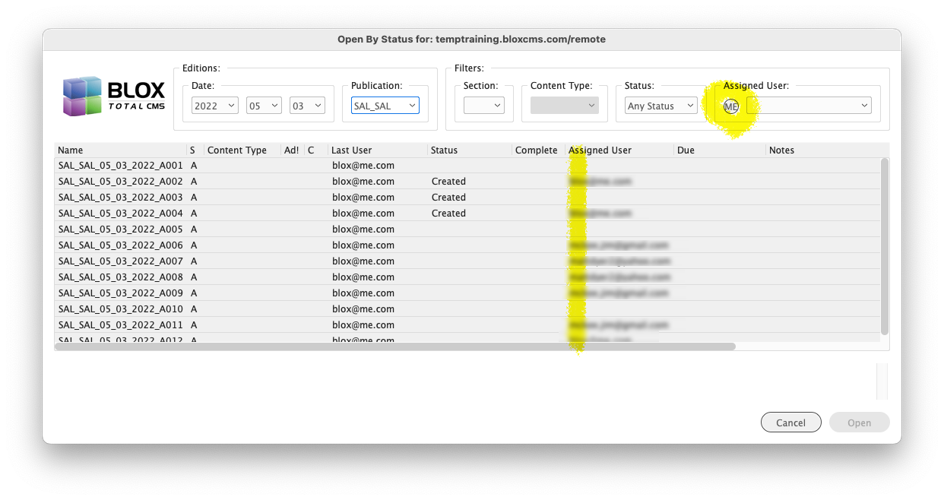
Task: Select row SAL_SAL_05_03_2022_A002
Action: click(467, 181)
